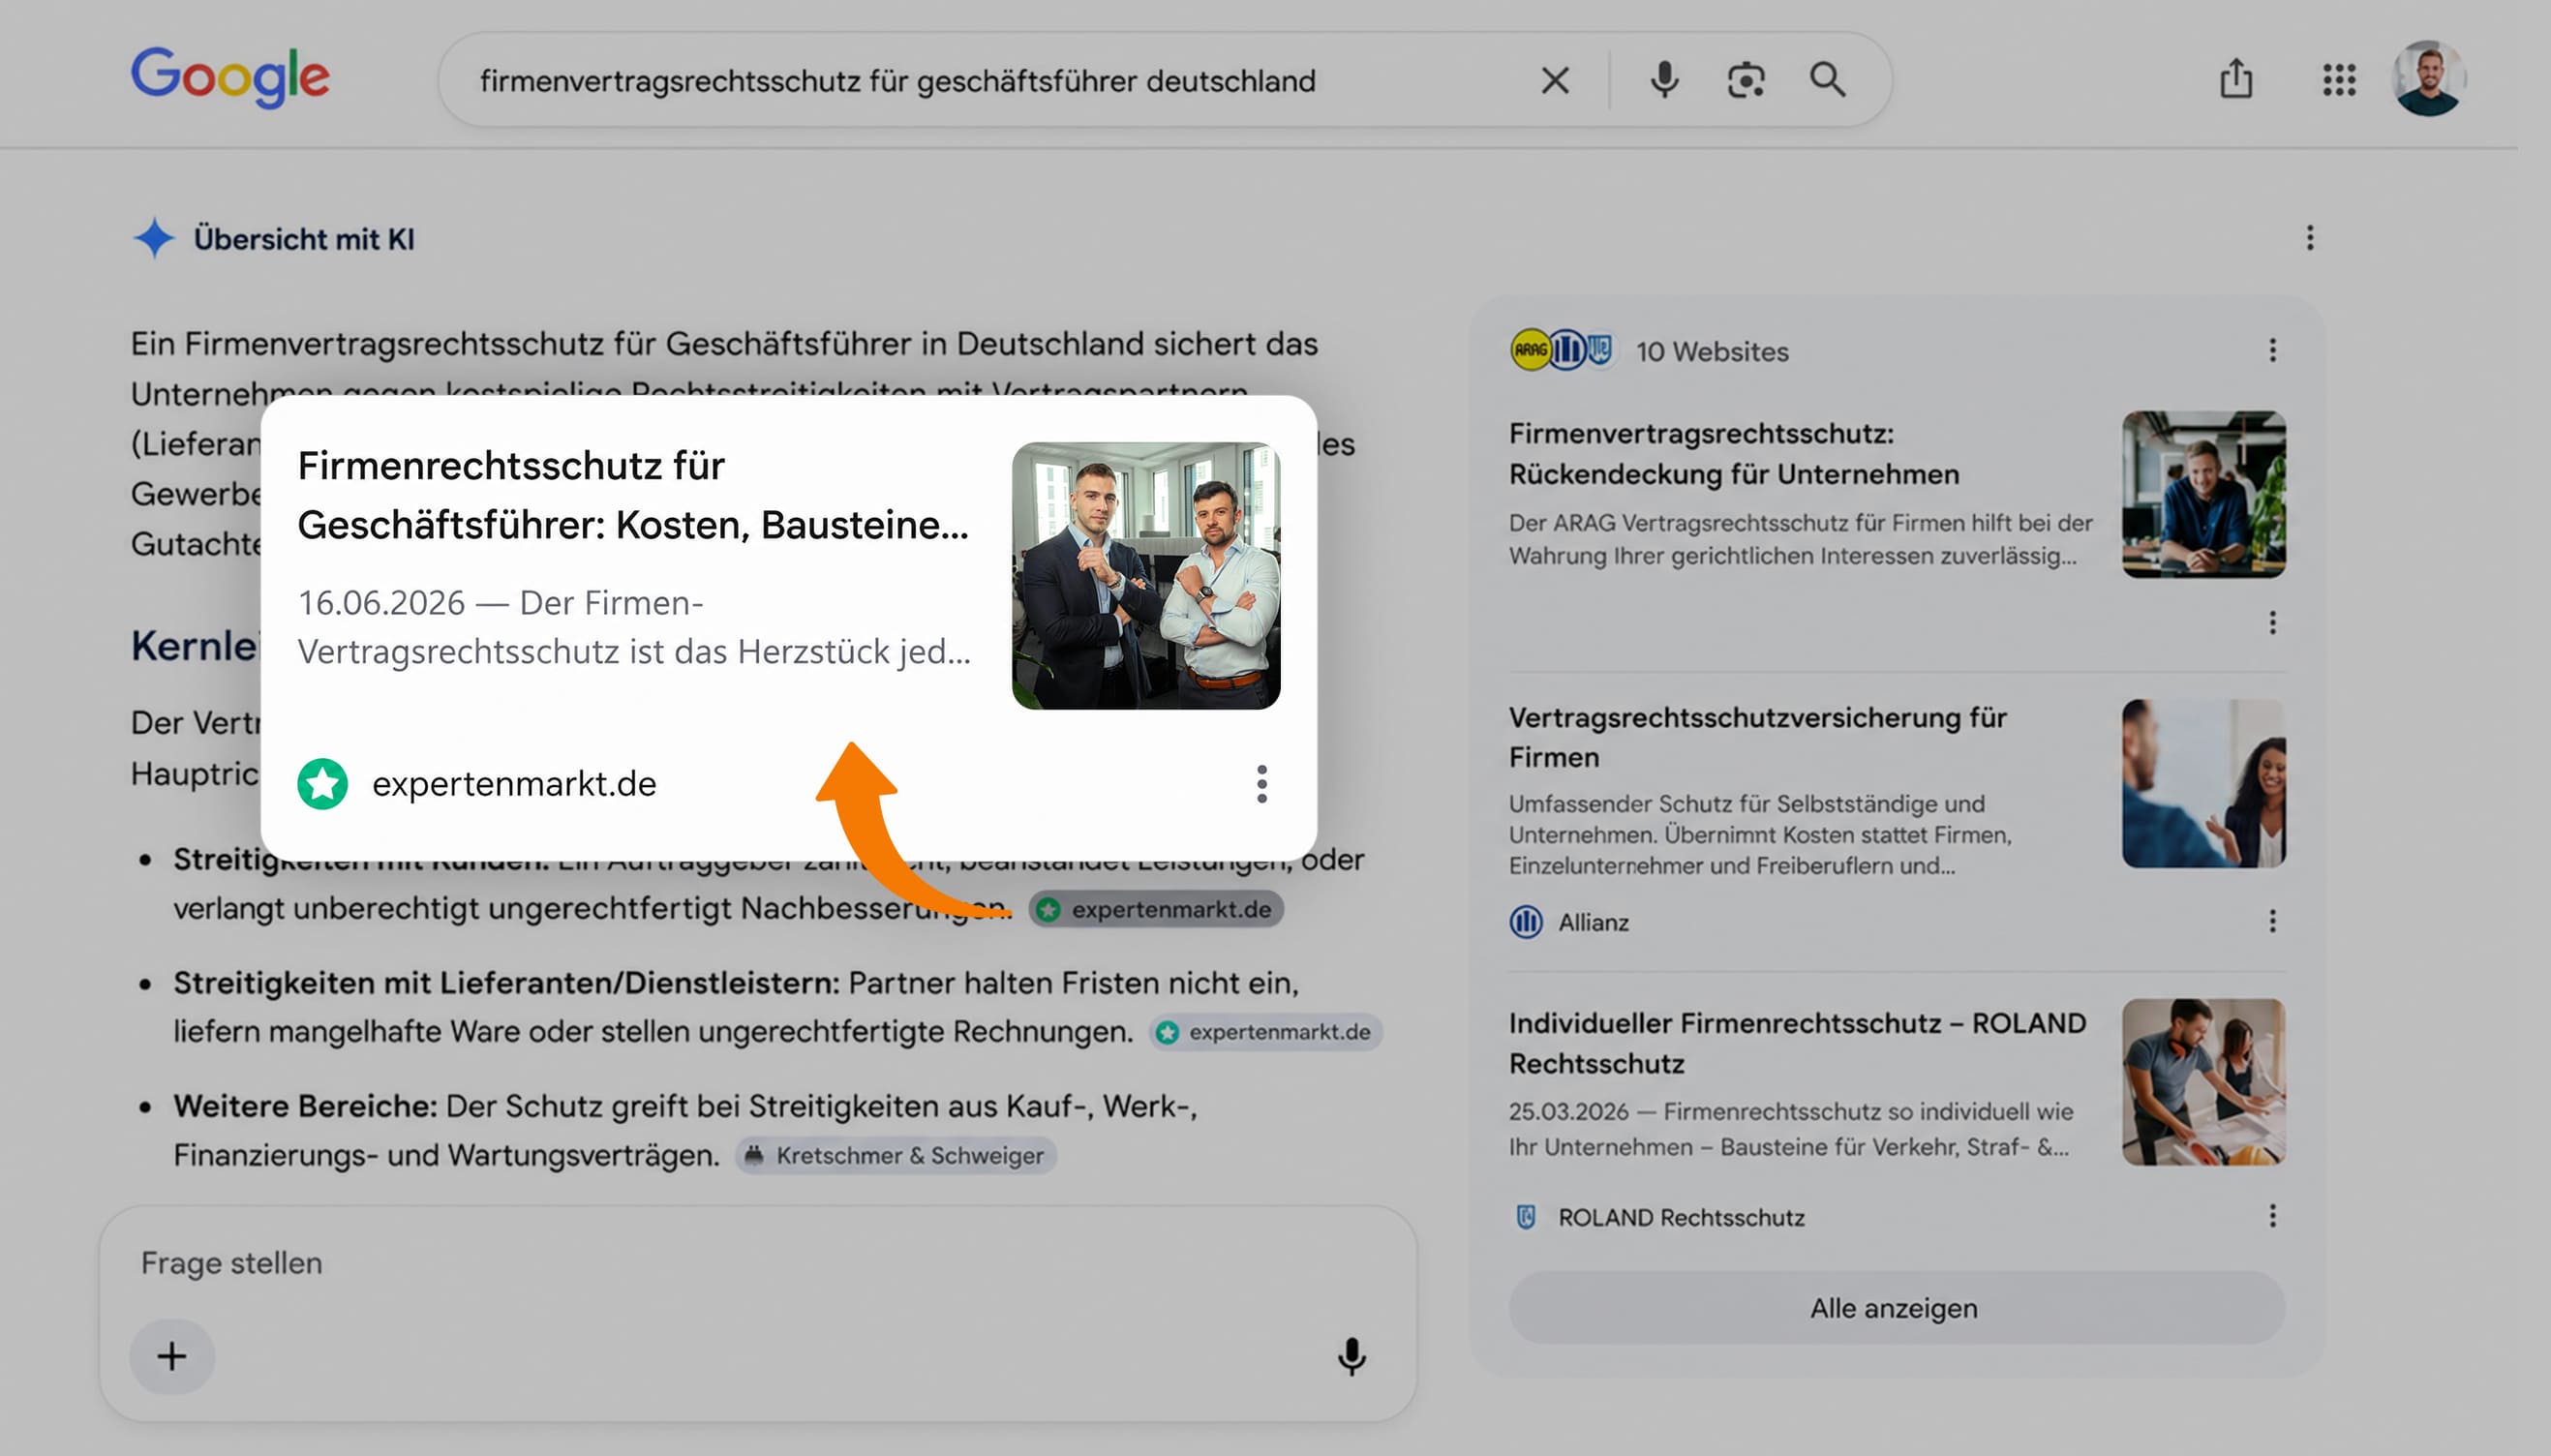Click expertenmarkt.de chip after ungerechtfertigte Rechnungen

(x=1265, y=1032)
